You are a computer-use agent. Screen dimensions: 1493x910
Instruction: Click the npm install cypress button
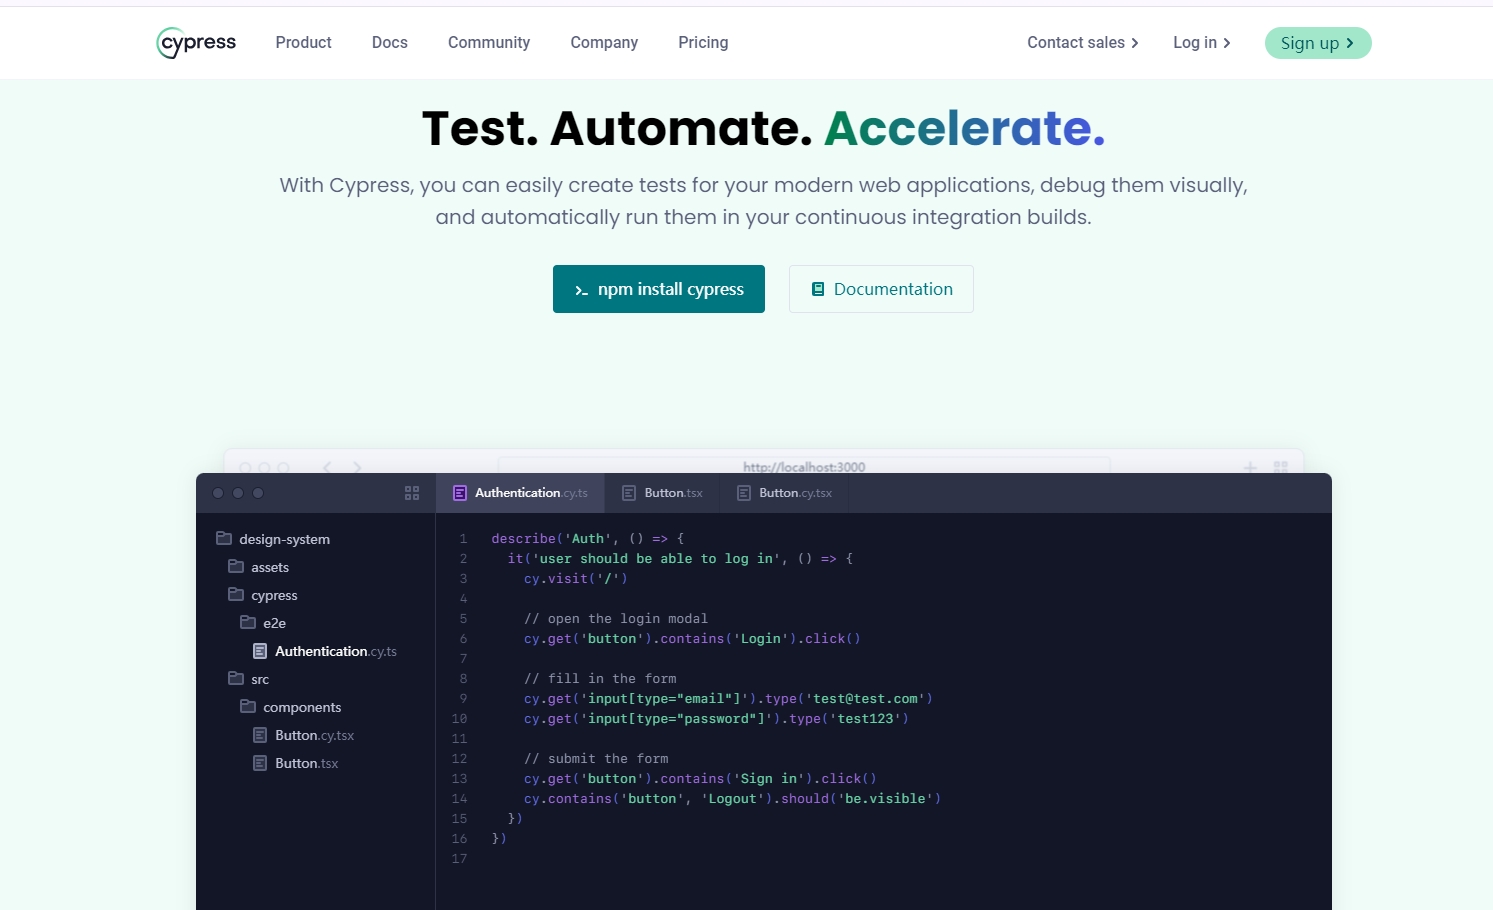(x=659, y=289)
